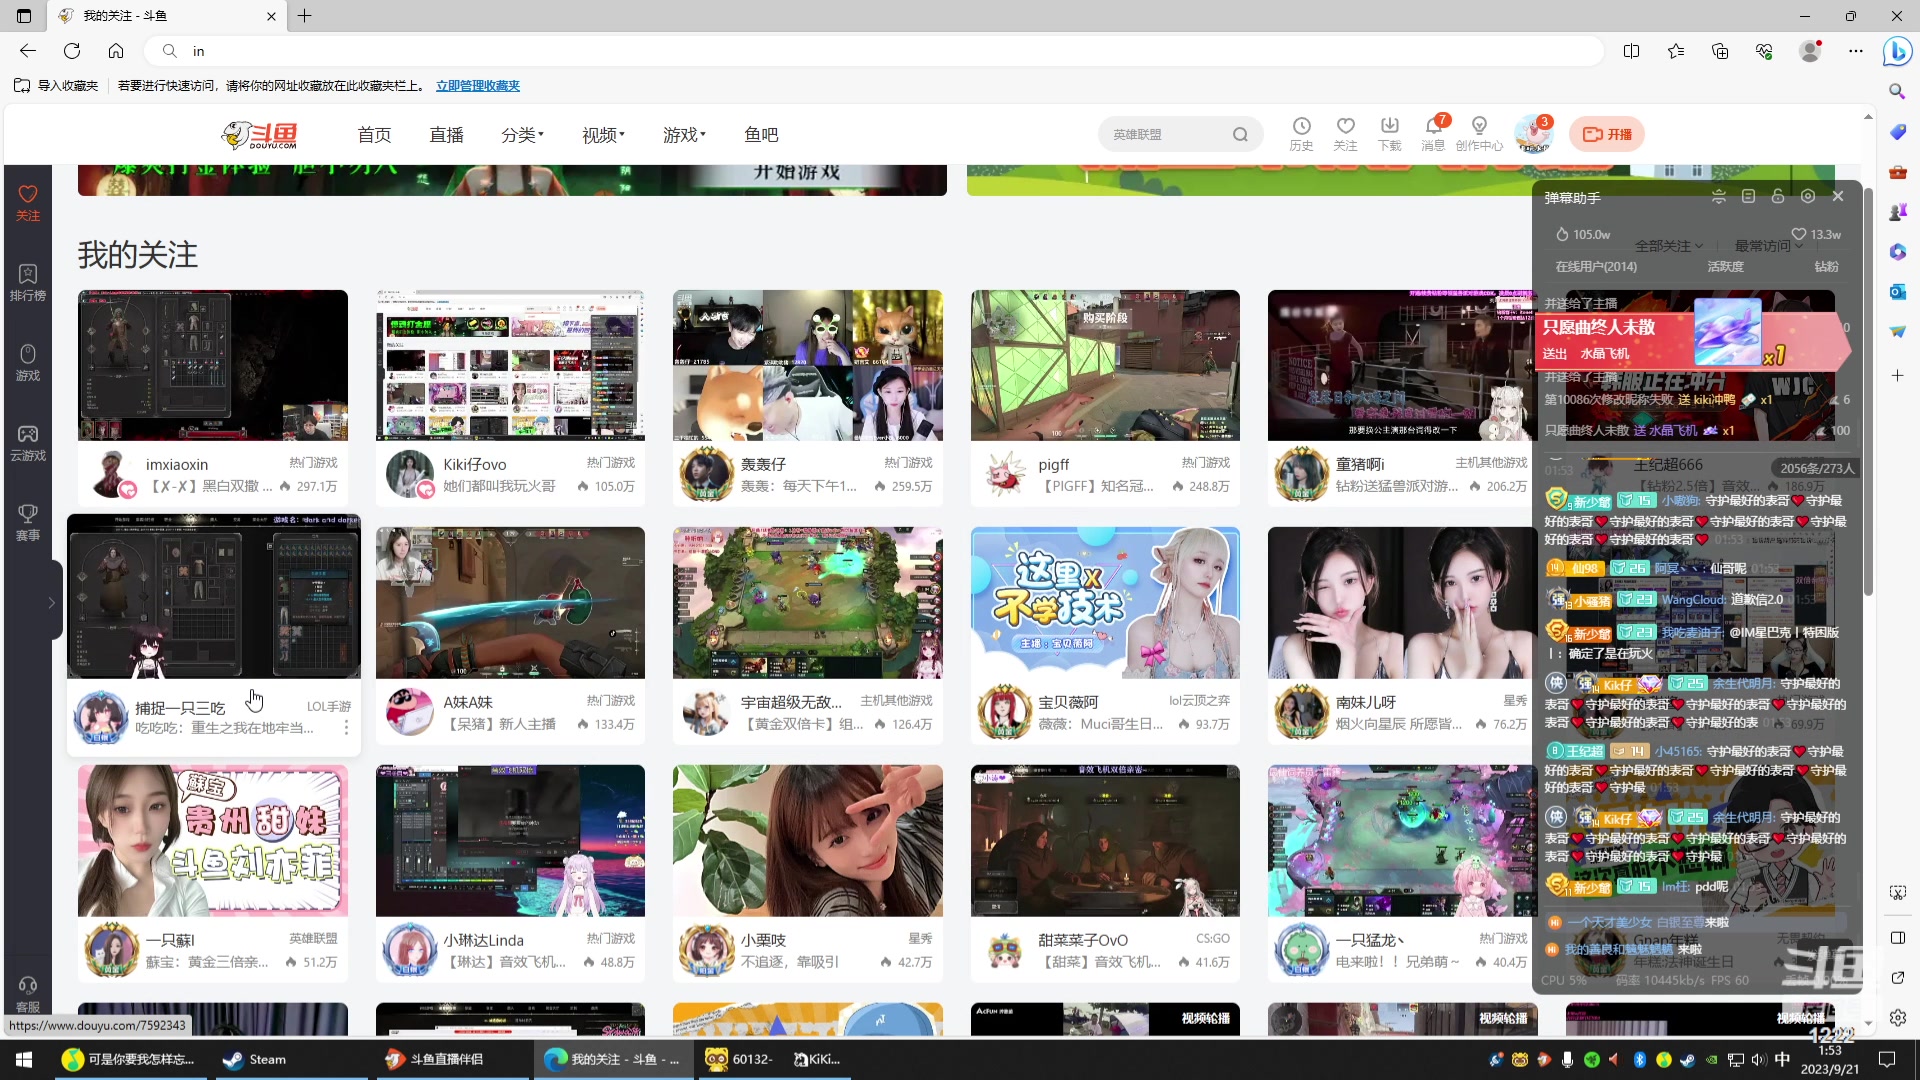Switch to 钻粉 tab in 弹幕助手

click(1827, 267)
